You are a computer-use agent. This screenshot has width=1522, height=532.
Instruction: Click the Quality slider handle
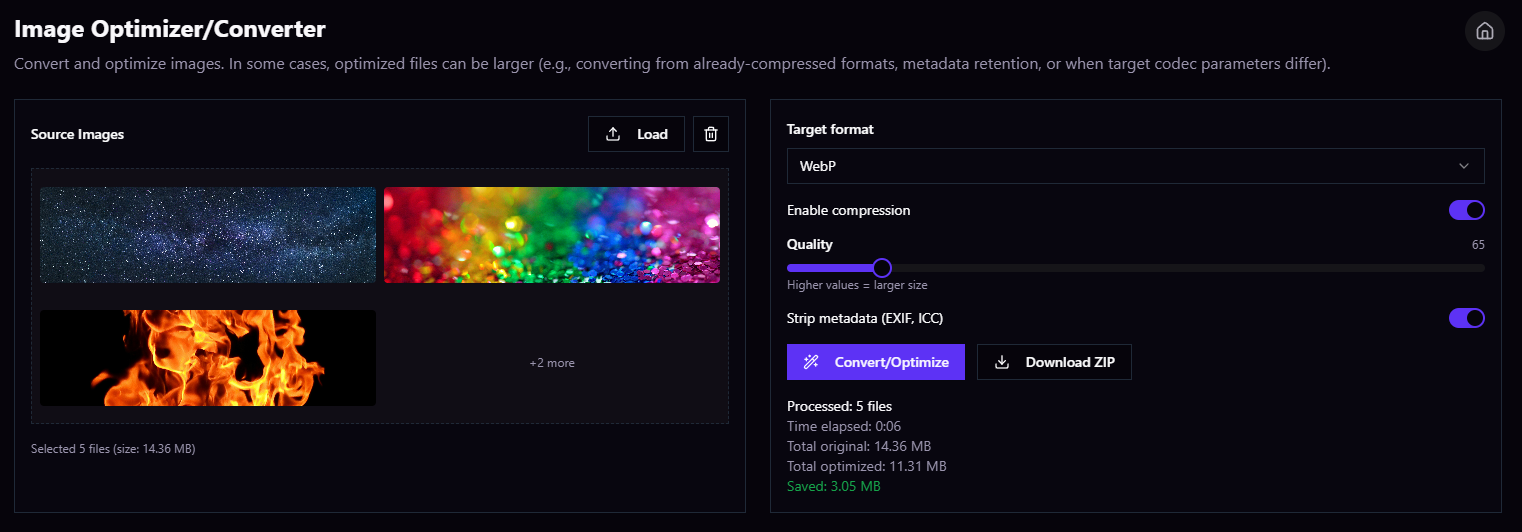coord(881,268)
